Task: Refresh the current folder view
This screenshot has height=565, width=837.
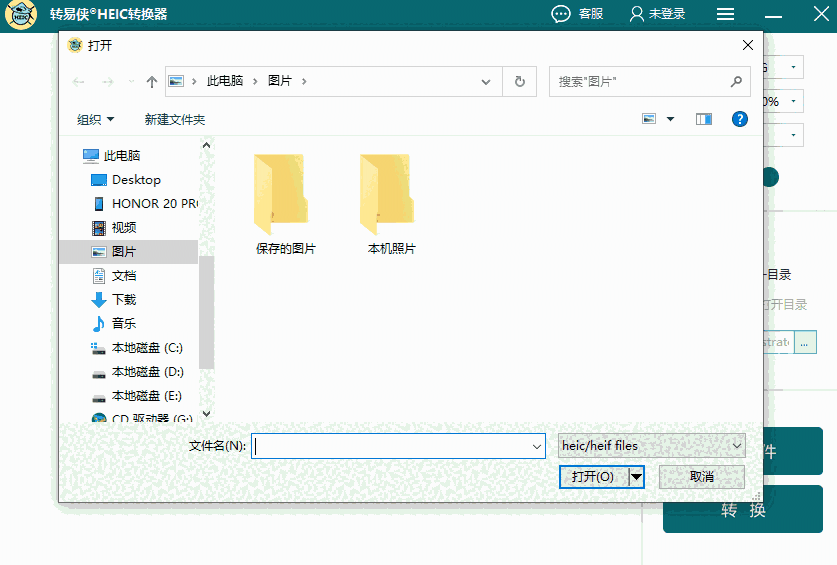Action: pos(519,82)
